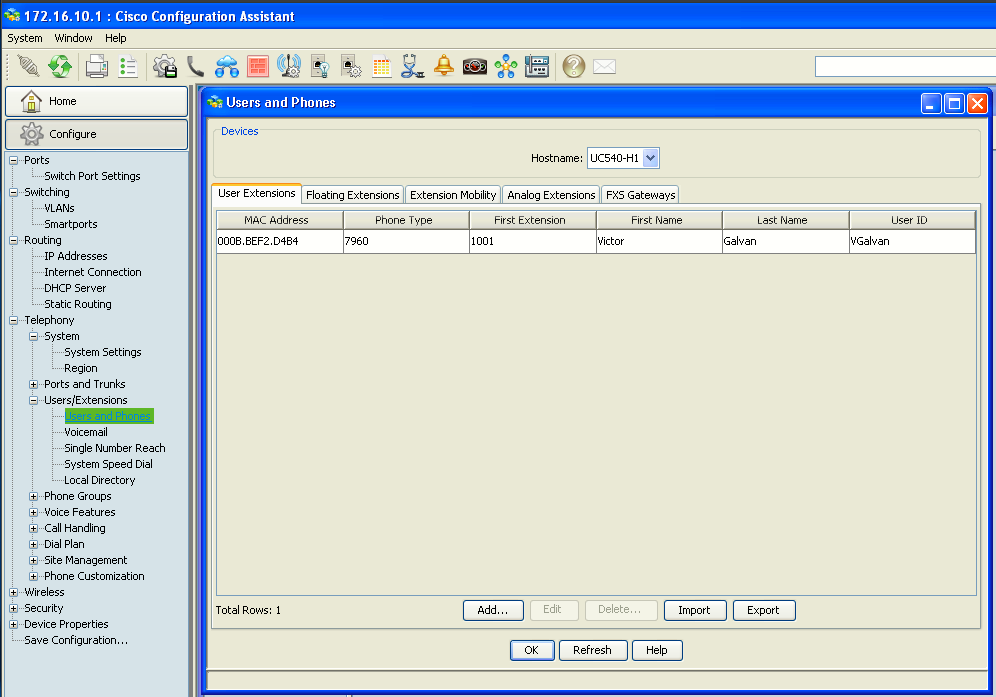The image size is (996, 697).
Task: Switch to the Extension Mobility tab
Action: click(453, 194)
